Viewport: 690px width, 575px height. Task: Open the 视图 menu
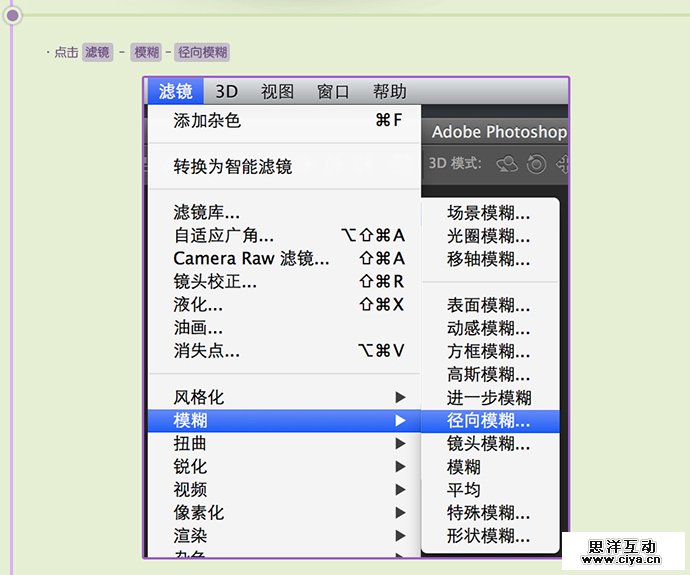(x=278, y=92)
